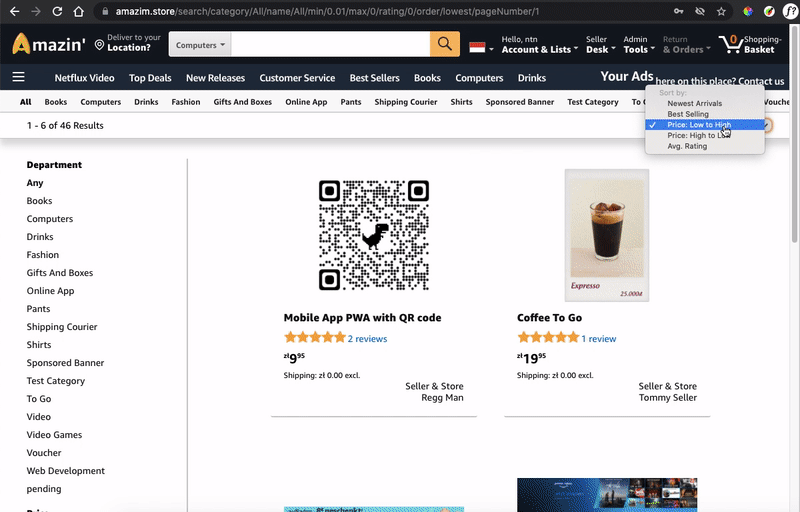Select Books in Department sidebar
Viewport: 800px width, 512px height.
tap(39, 200)
